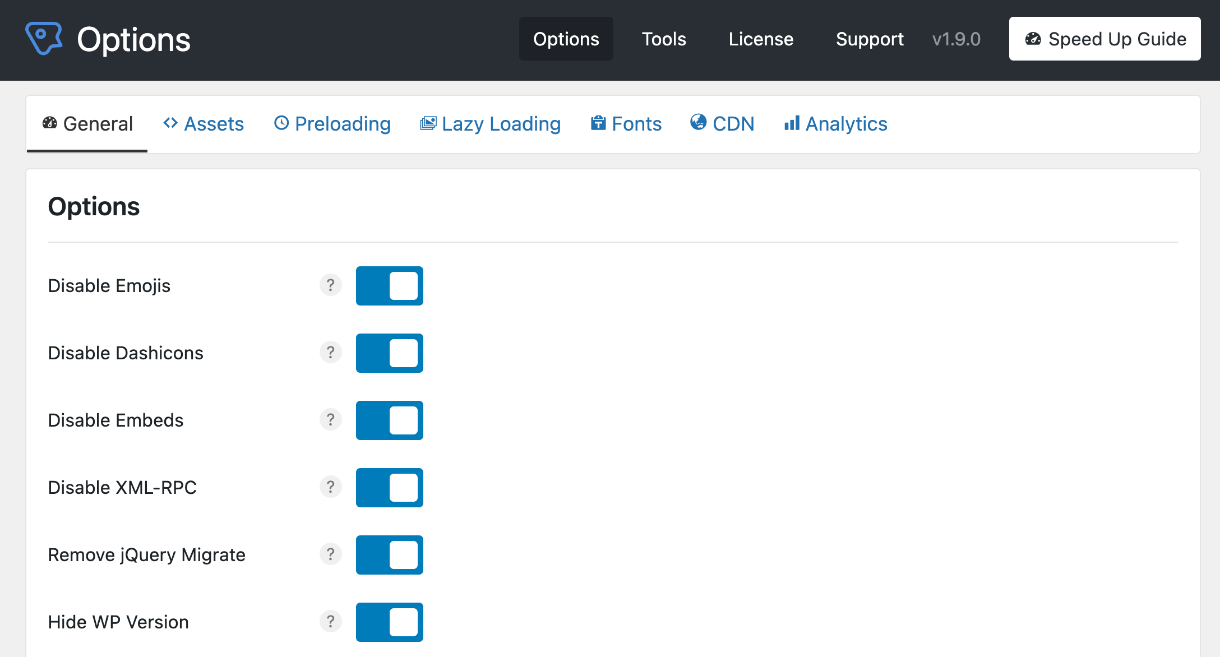Toggle the Hide WP Version switch
1220x657 pixels.
(x=390, y=622)
